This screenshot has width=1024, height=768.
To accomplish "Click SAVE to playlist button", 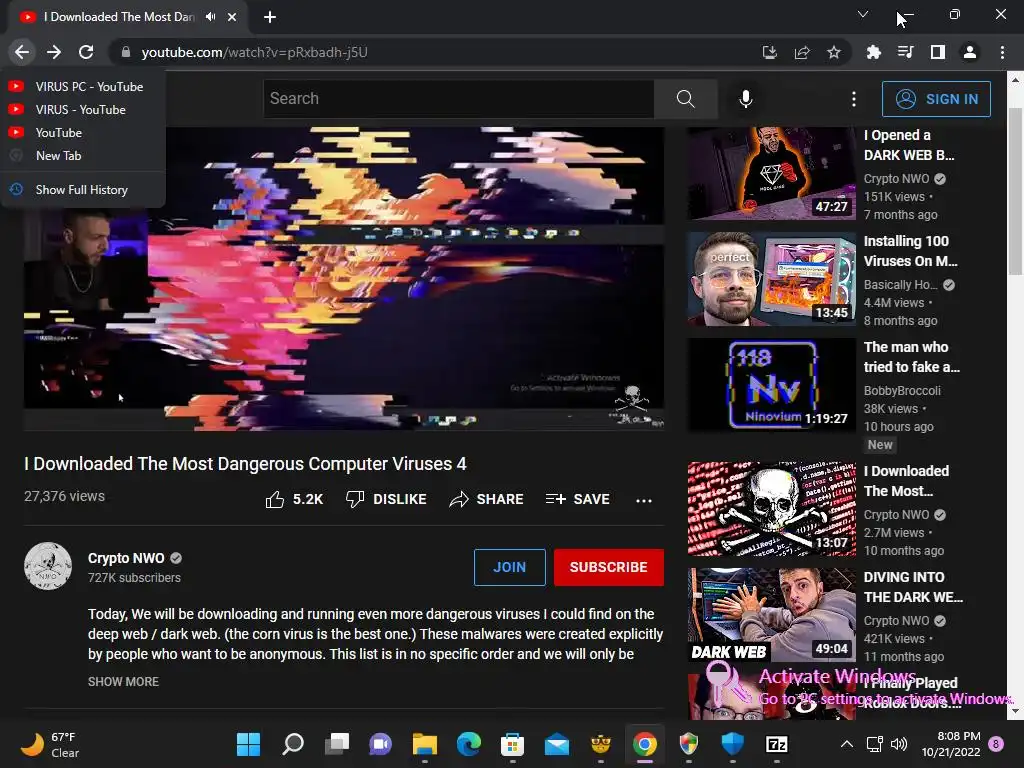I will (x=577, y=500).
